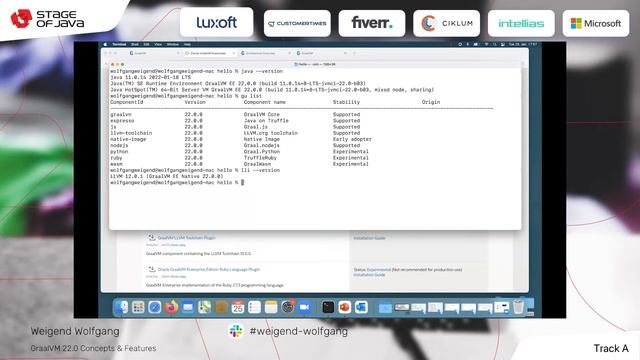Click the menu bar date and time
The width and height of the screenshot is (640, 360).
[x=523, y=44]
